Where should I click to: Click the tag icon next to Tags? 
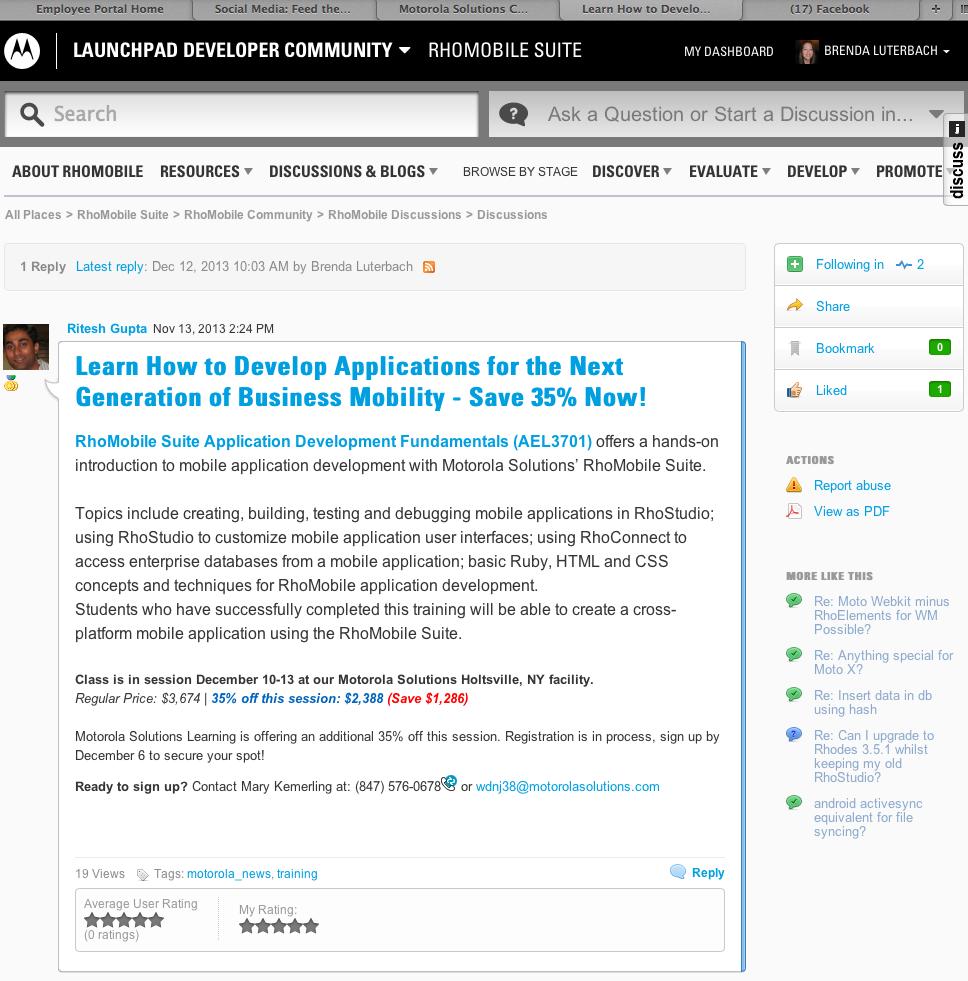click(x=143, y=875)
